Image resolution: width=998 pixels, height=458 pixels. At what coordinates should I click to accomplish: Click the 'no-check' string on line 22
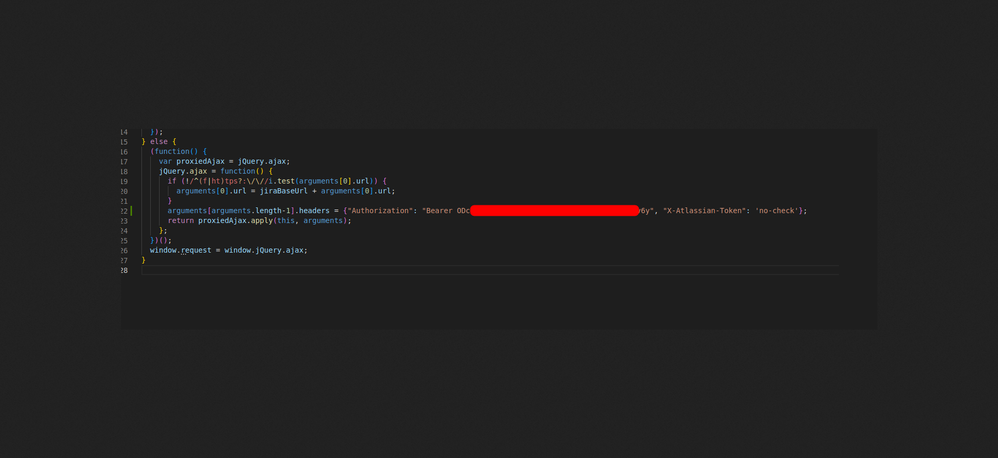(x=777, y=211)
